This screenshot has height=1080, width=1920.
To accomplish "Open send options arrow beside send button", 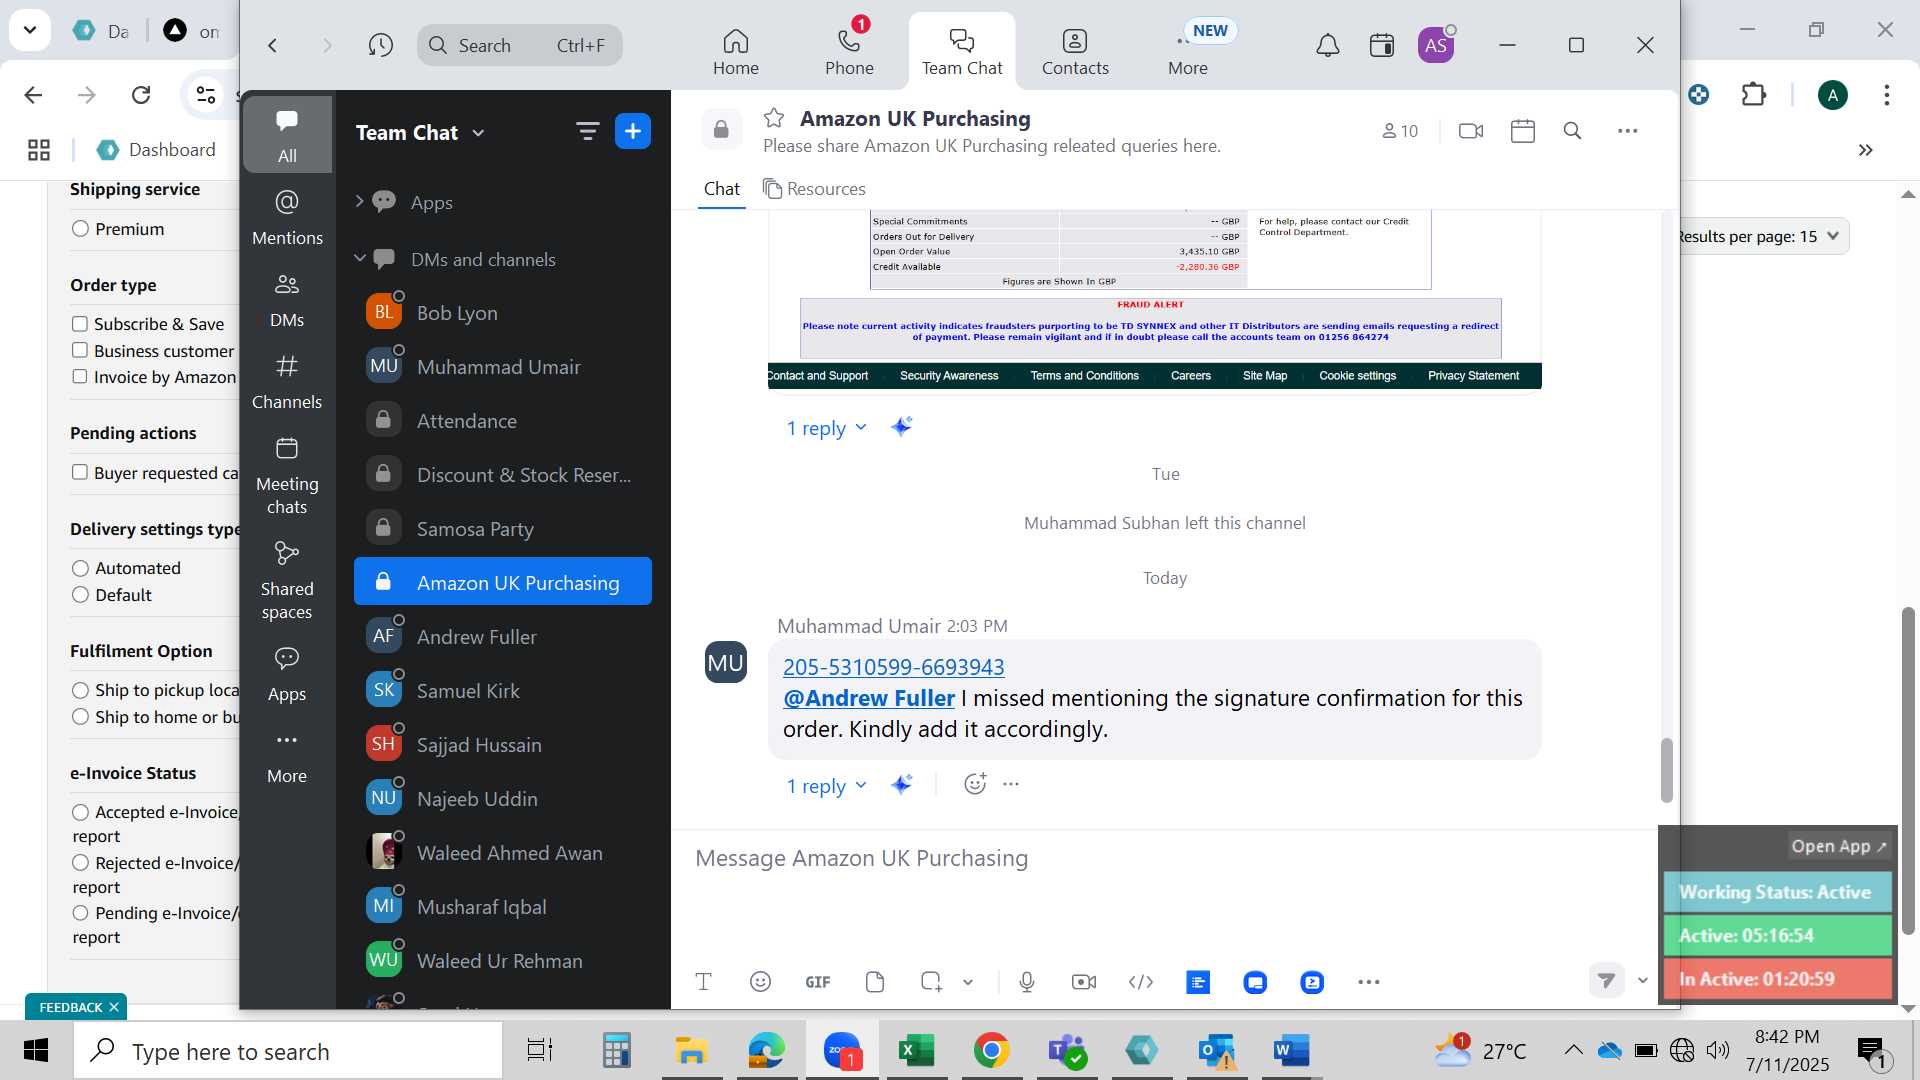I will point(1642,981).
